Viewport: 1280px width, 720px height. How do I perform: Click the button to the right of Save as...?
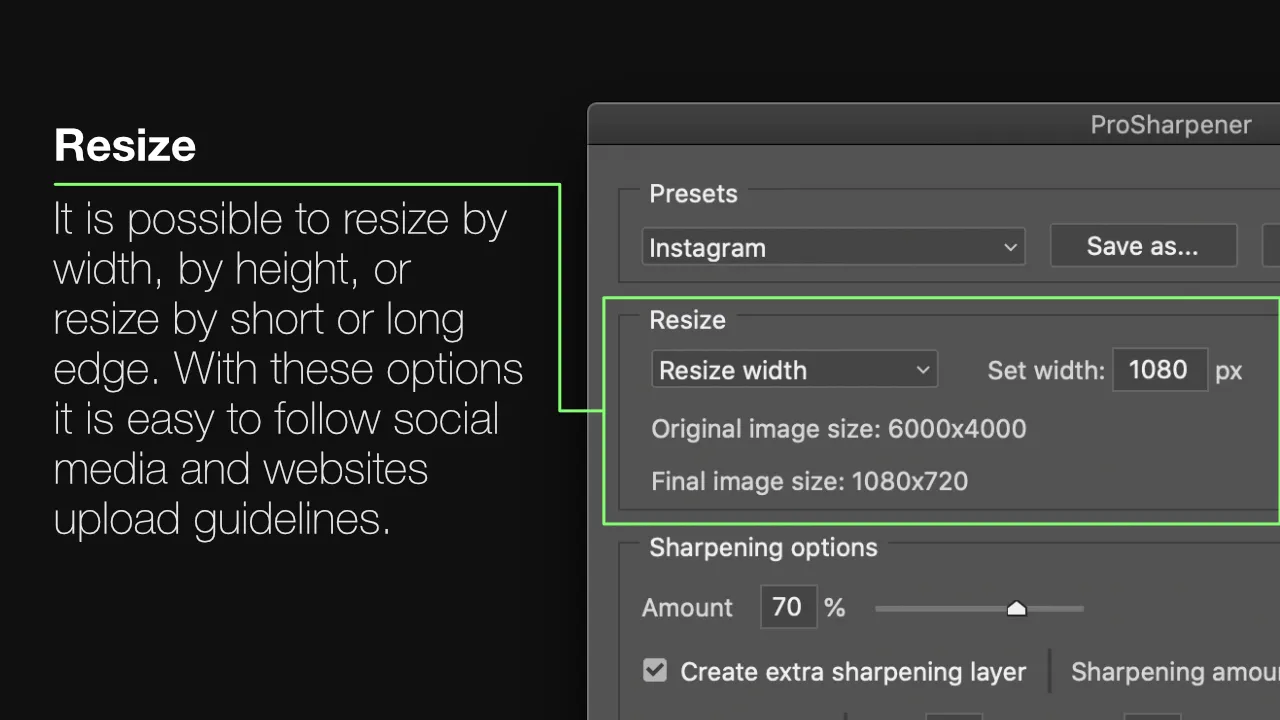click(x=1273, y=246)
